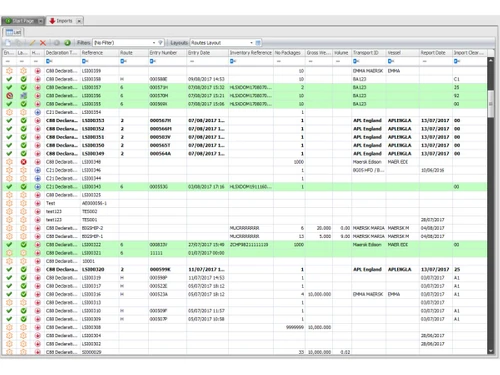The height and width of the screenshot is (375, 500).
Task: Close the Imports tab
Action: click(79, 21)
